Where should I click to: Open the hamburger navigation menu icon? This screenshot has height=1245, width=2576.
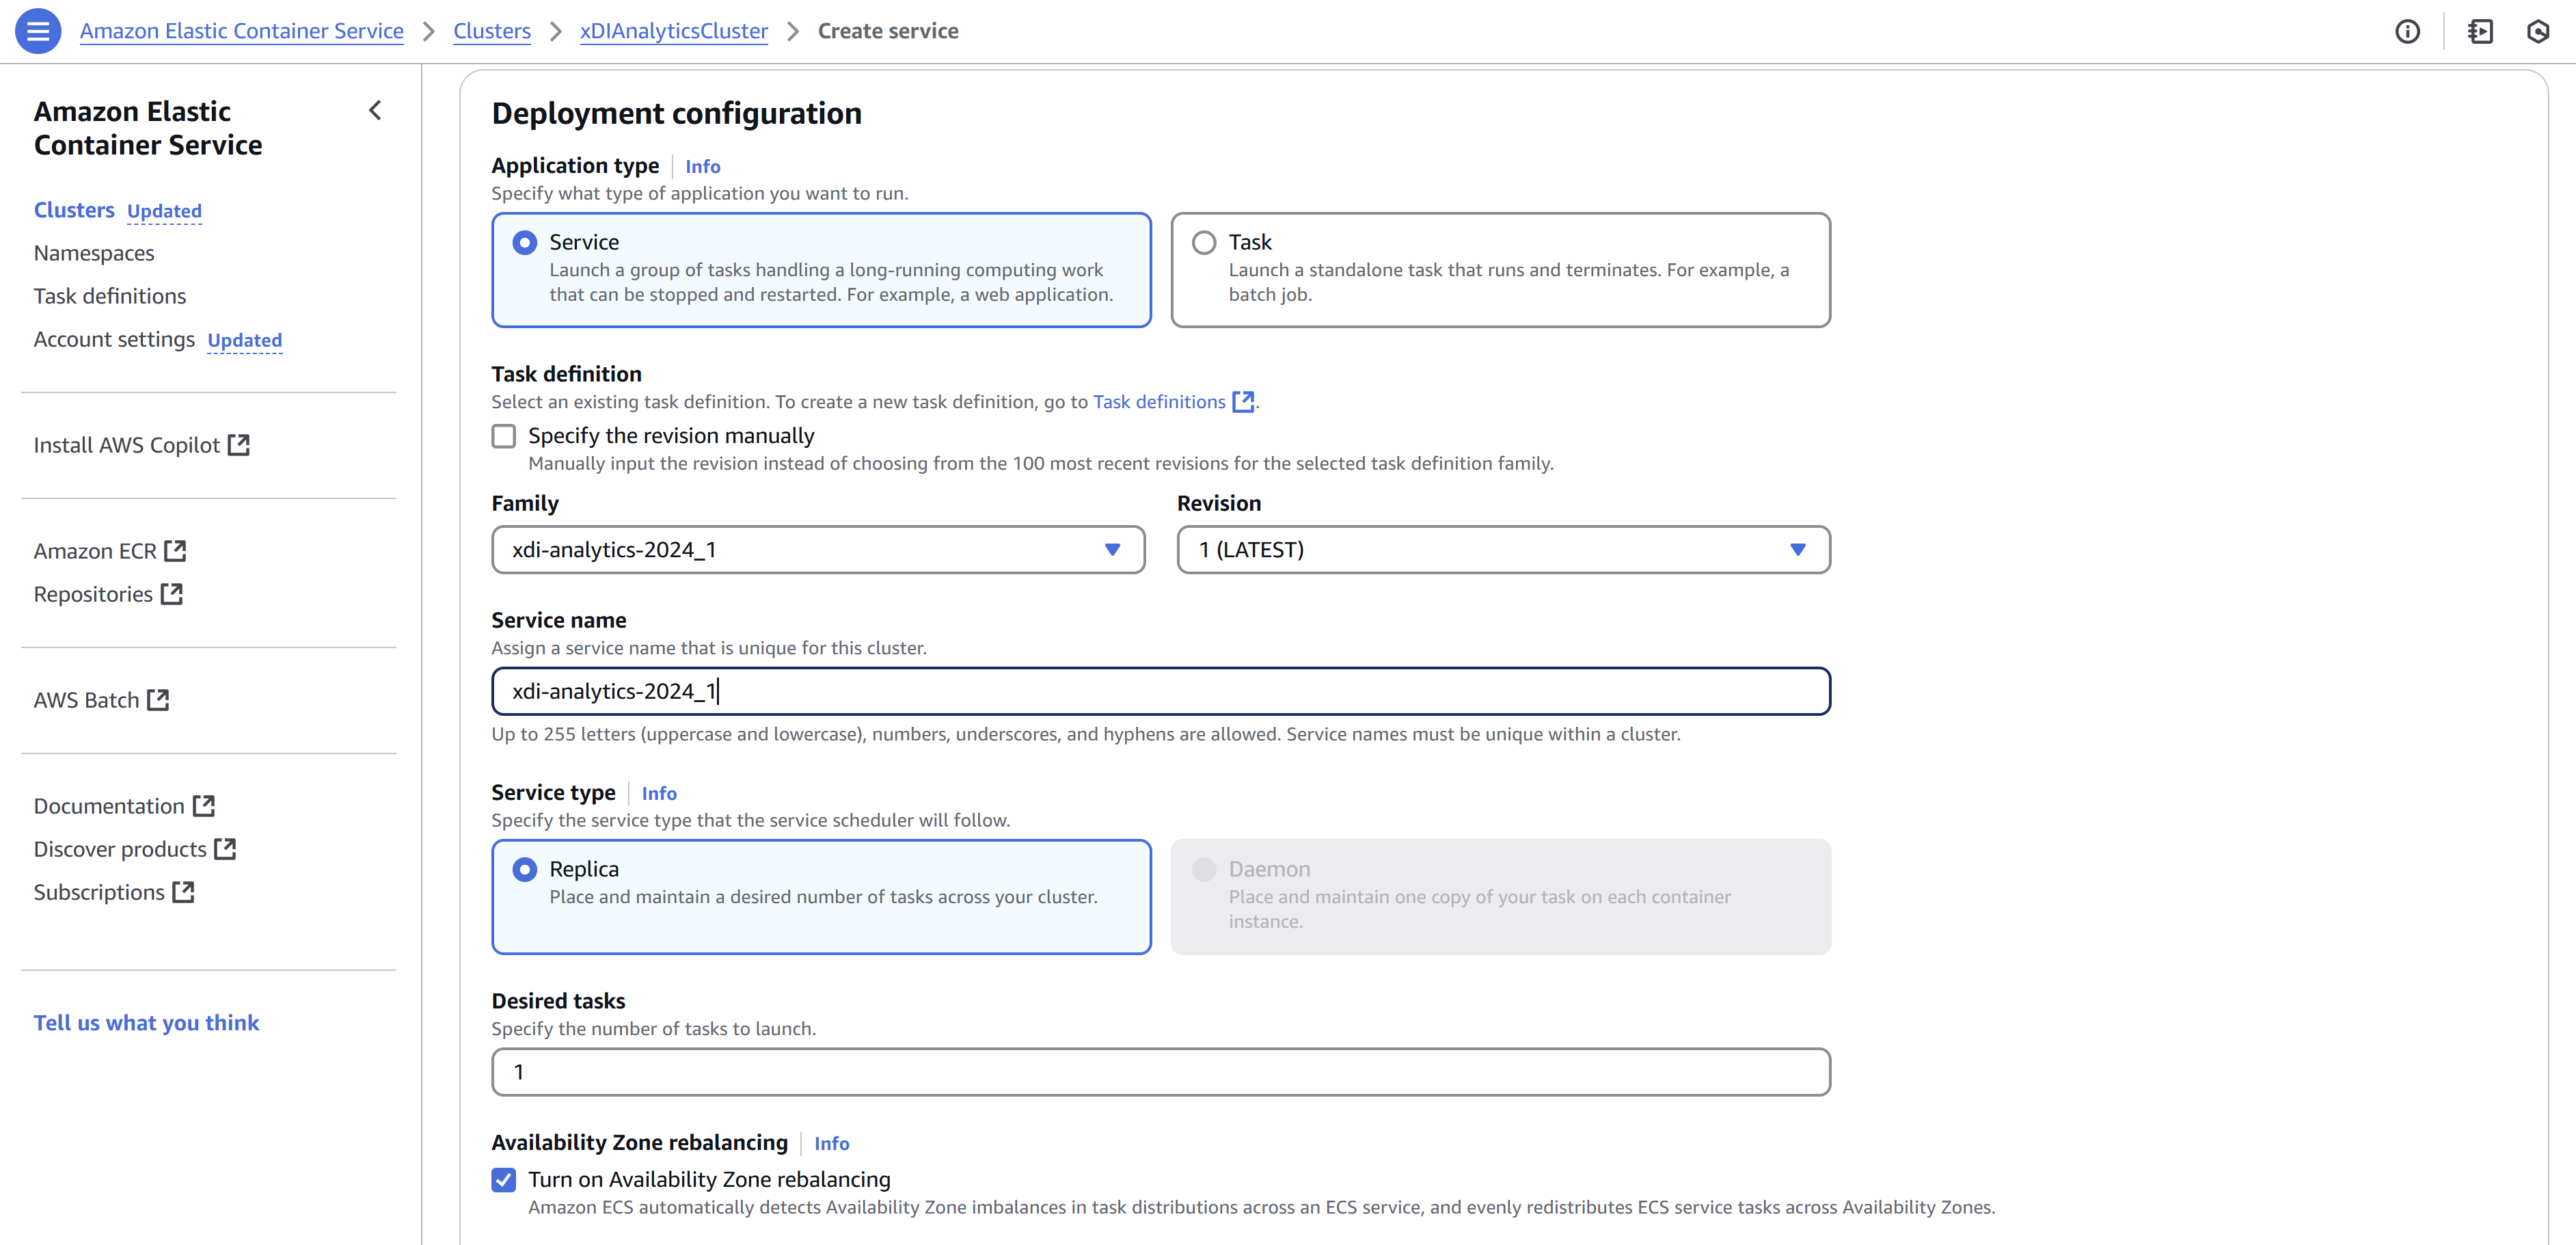(x=38, y=31)
